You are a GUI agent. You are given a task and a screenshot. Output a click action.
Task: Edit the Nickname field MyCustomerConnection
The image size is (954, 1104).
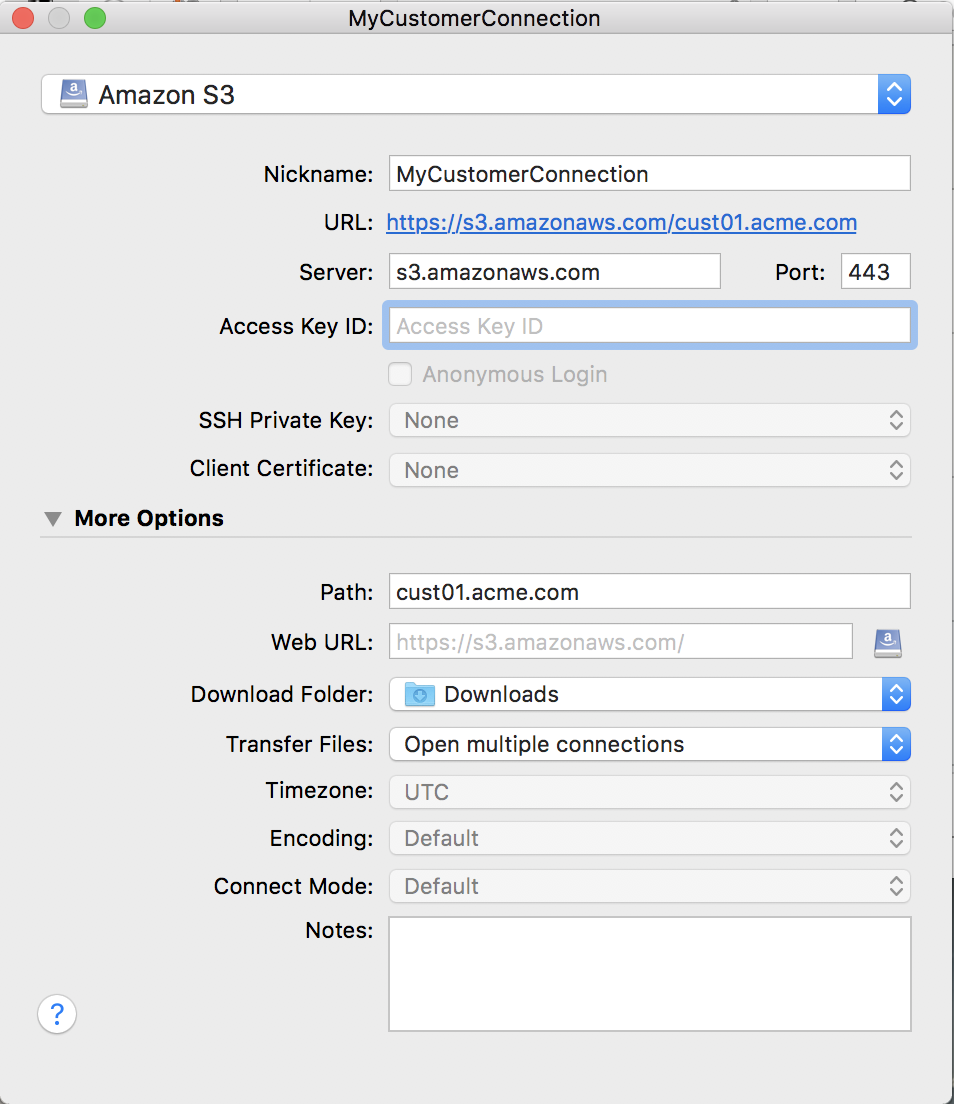pyautogui.click(x=649, y=173)
